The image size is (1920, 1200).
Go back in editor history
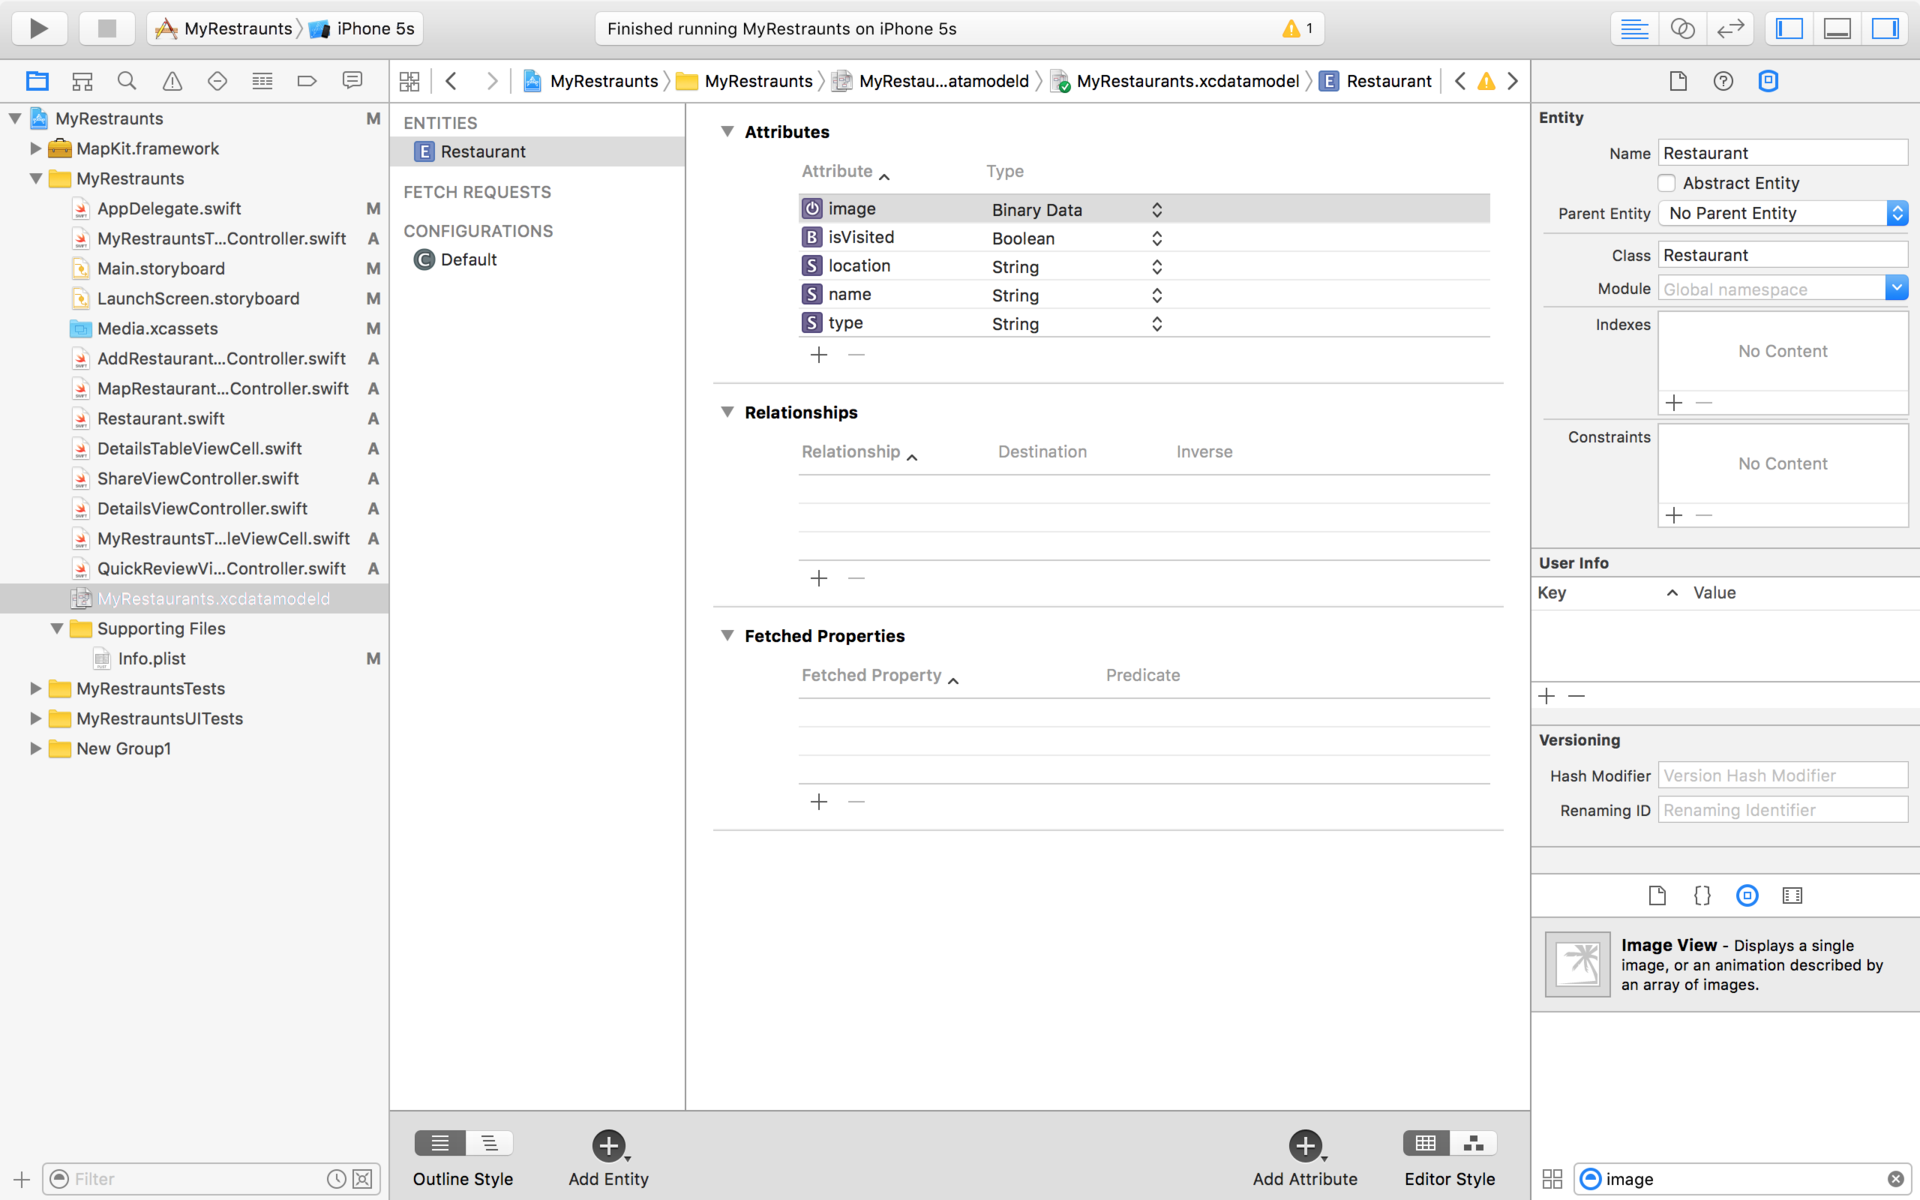coord(451,81)
